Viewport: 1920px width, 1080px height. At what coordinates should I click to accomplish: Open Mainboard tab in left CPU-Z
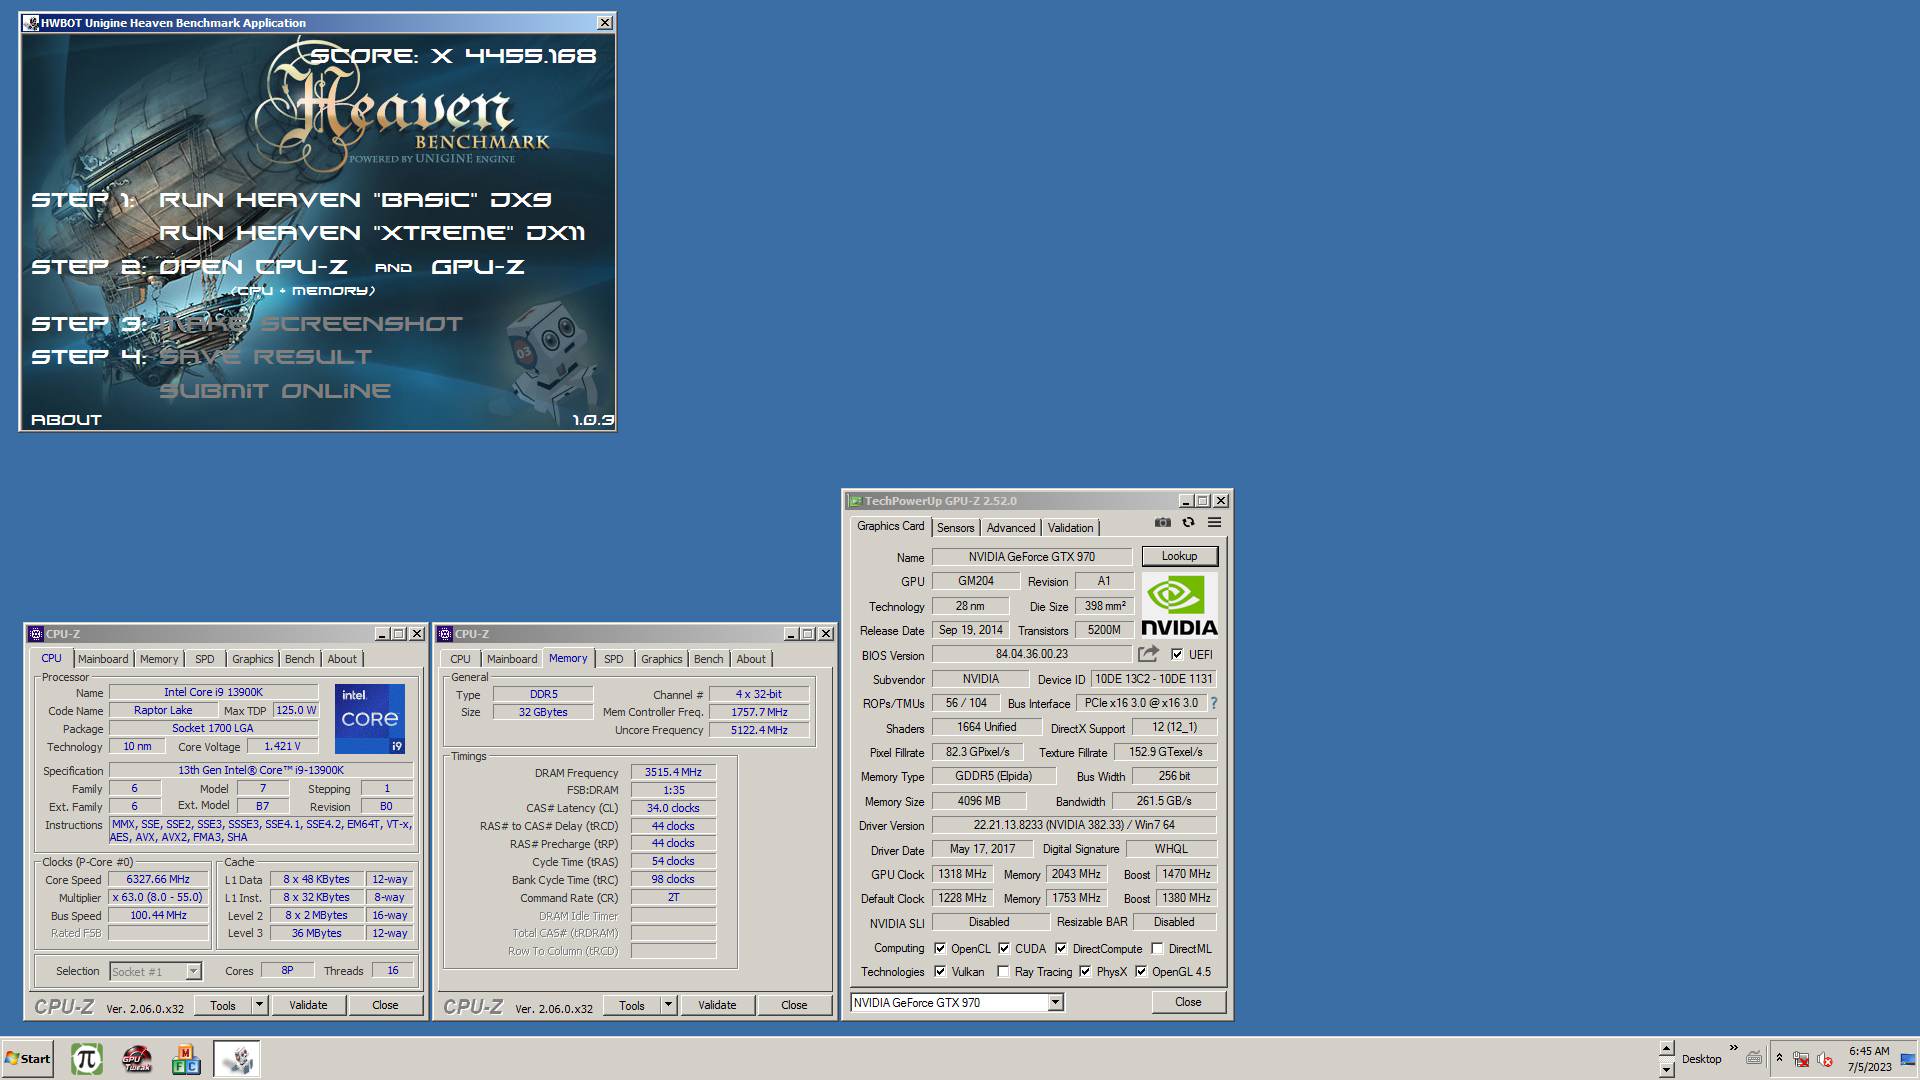pos(103,659)
